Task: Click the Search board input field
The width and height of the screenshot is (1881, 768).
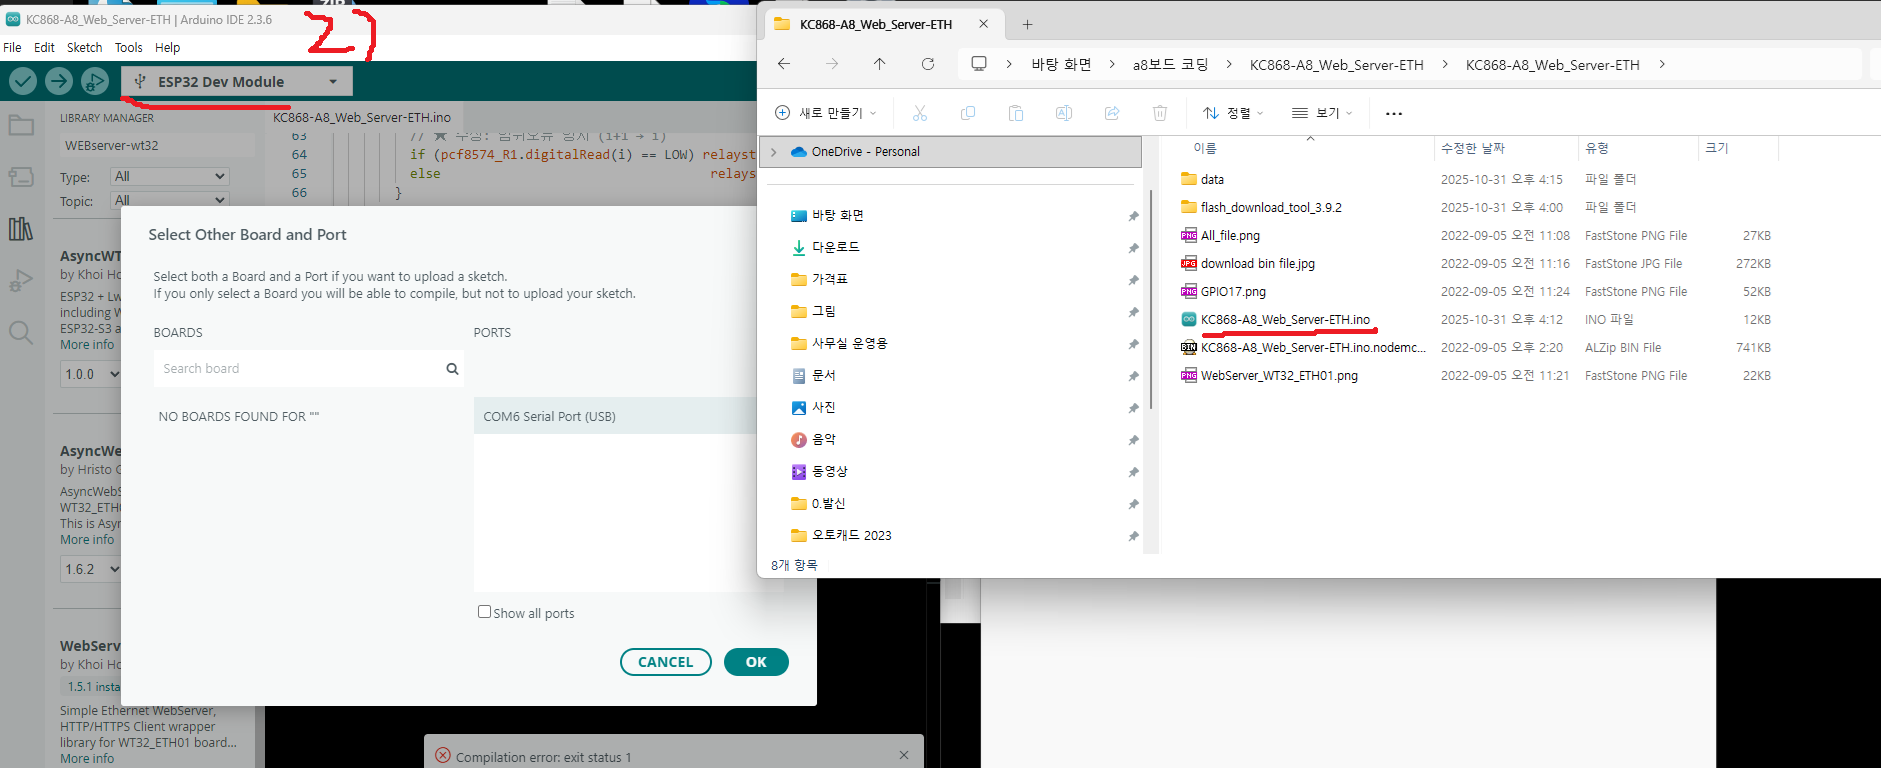Action: [x=300, y=369]
